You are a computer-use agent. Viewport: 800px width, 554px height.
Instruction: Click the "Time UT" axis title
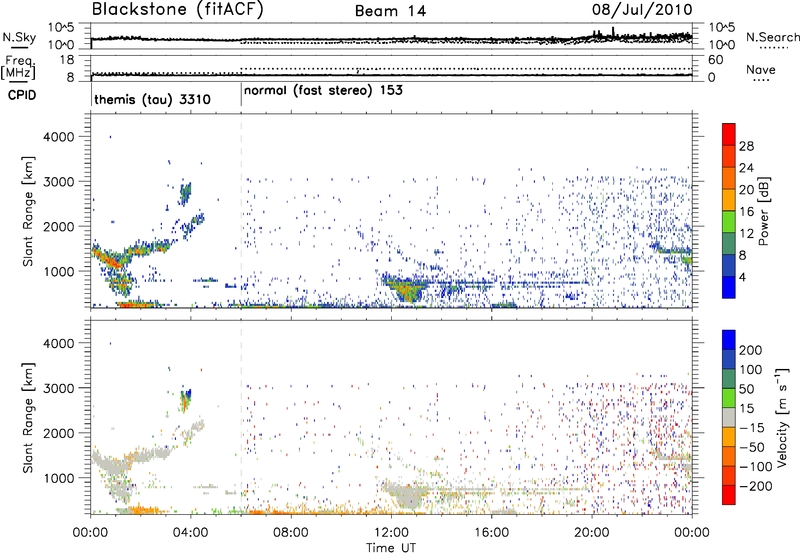click(x=391, y=547)
